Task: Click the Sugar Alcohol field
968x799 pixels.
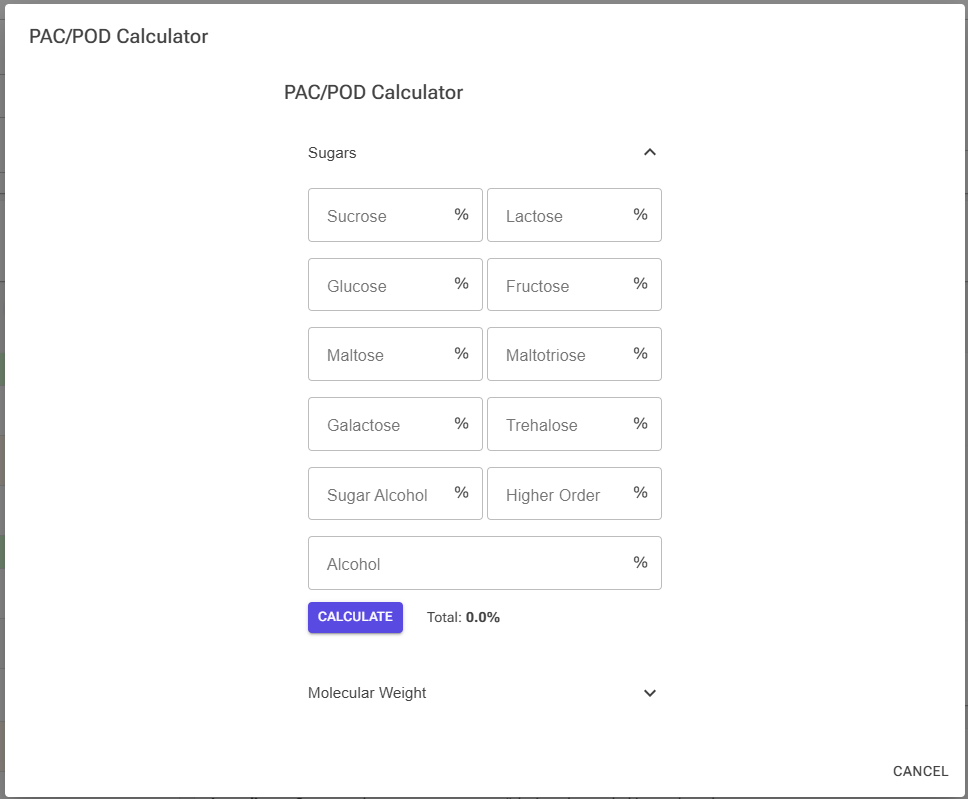Action: (395, 493)
